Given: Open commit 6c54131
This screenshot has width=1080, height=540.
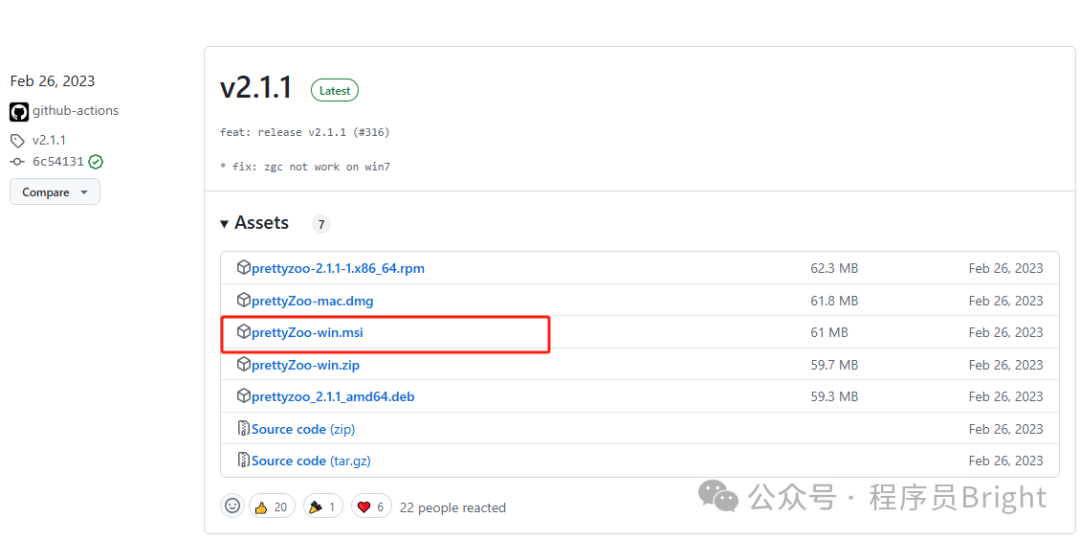Looking at the screenshot, I should pos(58,163).
